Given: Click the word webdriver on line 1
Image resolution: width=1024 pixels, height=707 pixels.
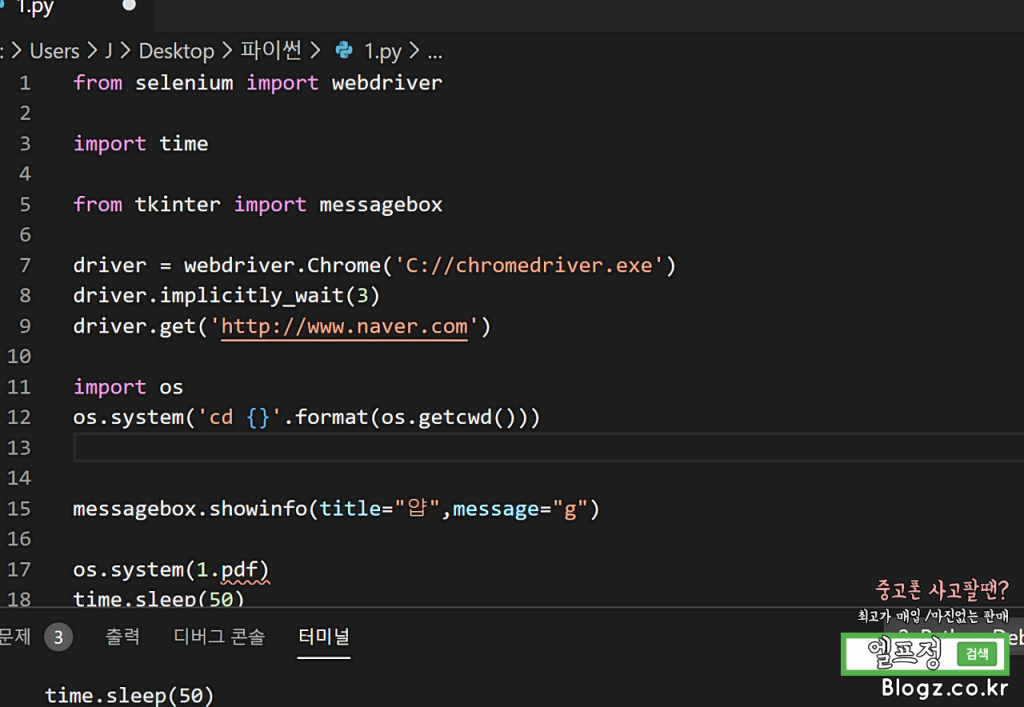Looking at the screenshot, I should coord(387,83).
